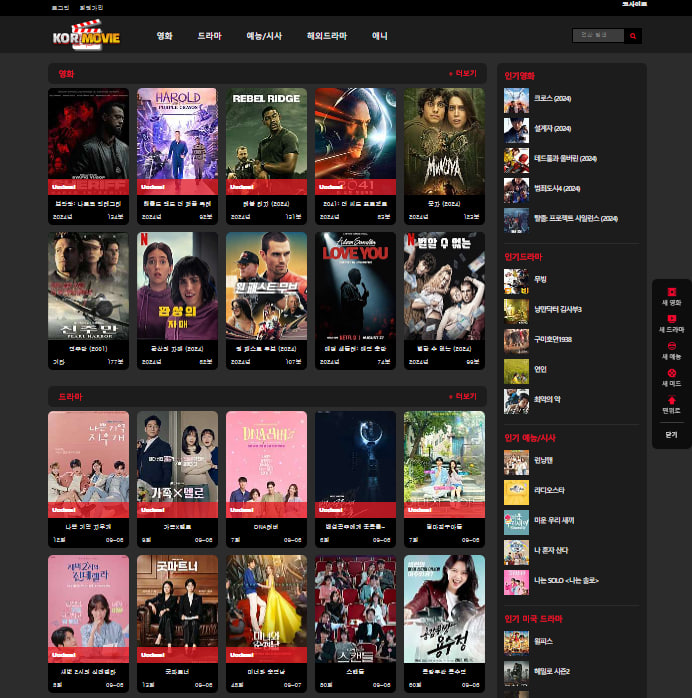Open the 원 패스트 무브 movie poster
The height and width of the screenshot is (698, 692).
[266, 286]
